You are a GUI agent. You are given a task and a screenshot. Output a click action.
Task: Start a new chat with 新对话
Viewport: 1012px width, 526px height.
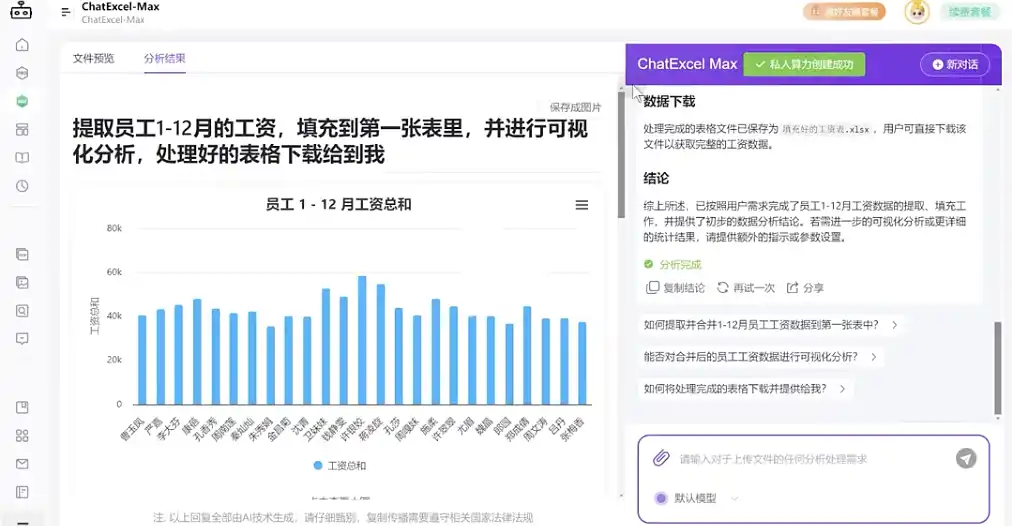click(955, 65)
